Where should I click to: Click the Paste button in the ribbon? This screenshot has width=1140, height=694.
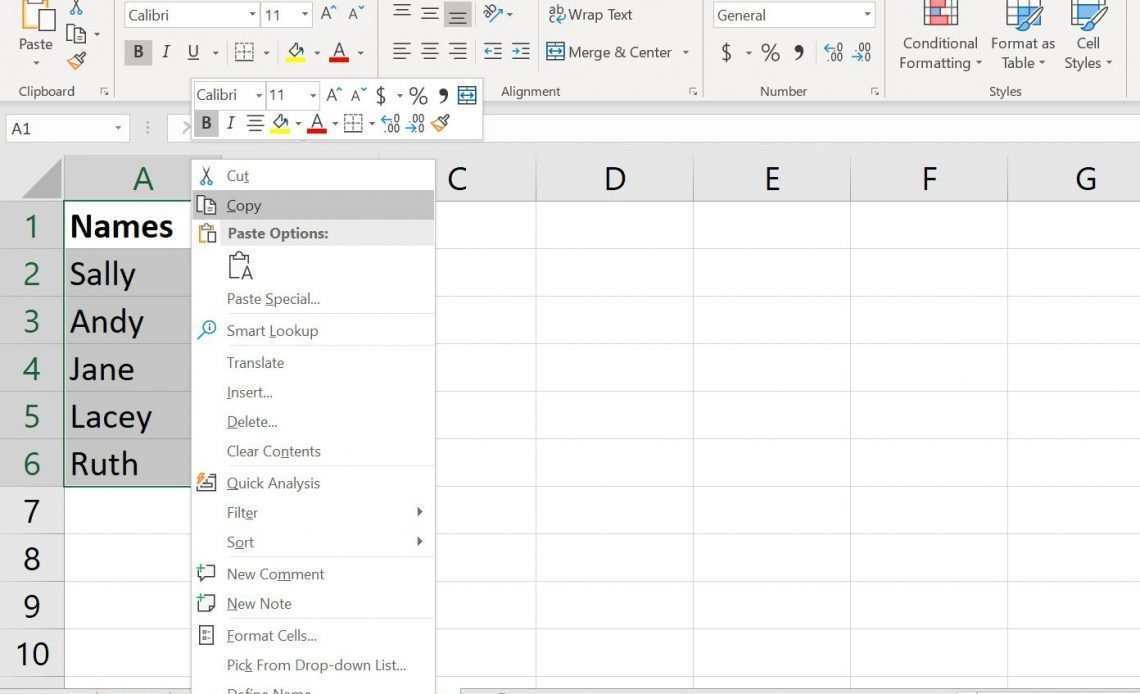click(35, 30)
